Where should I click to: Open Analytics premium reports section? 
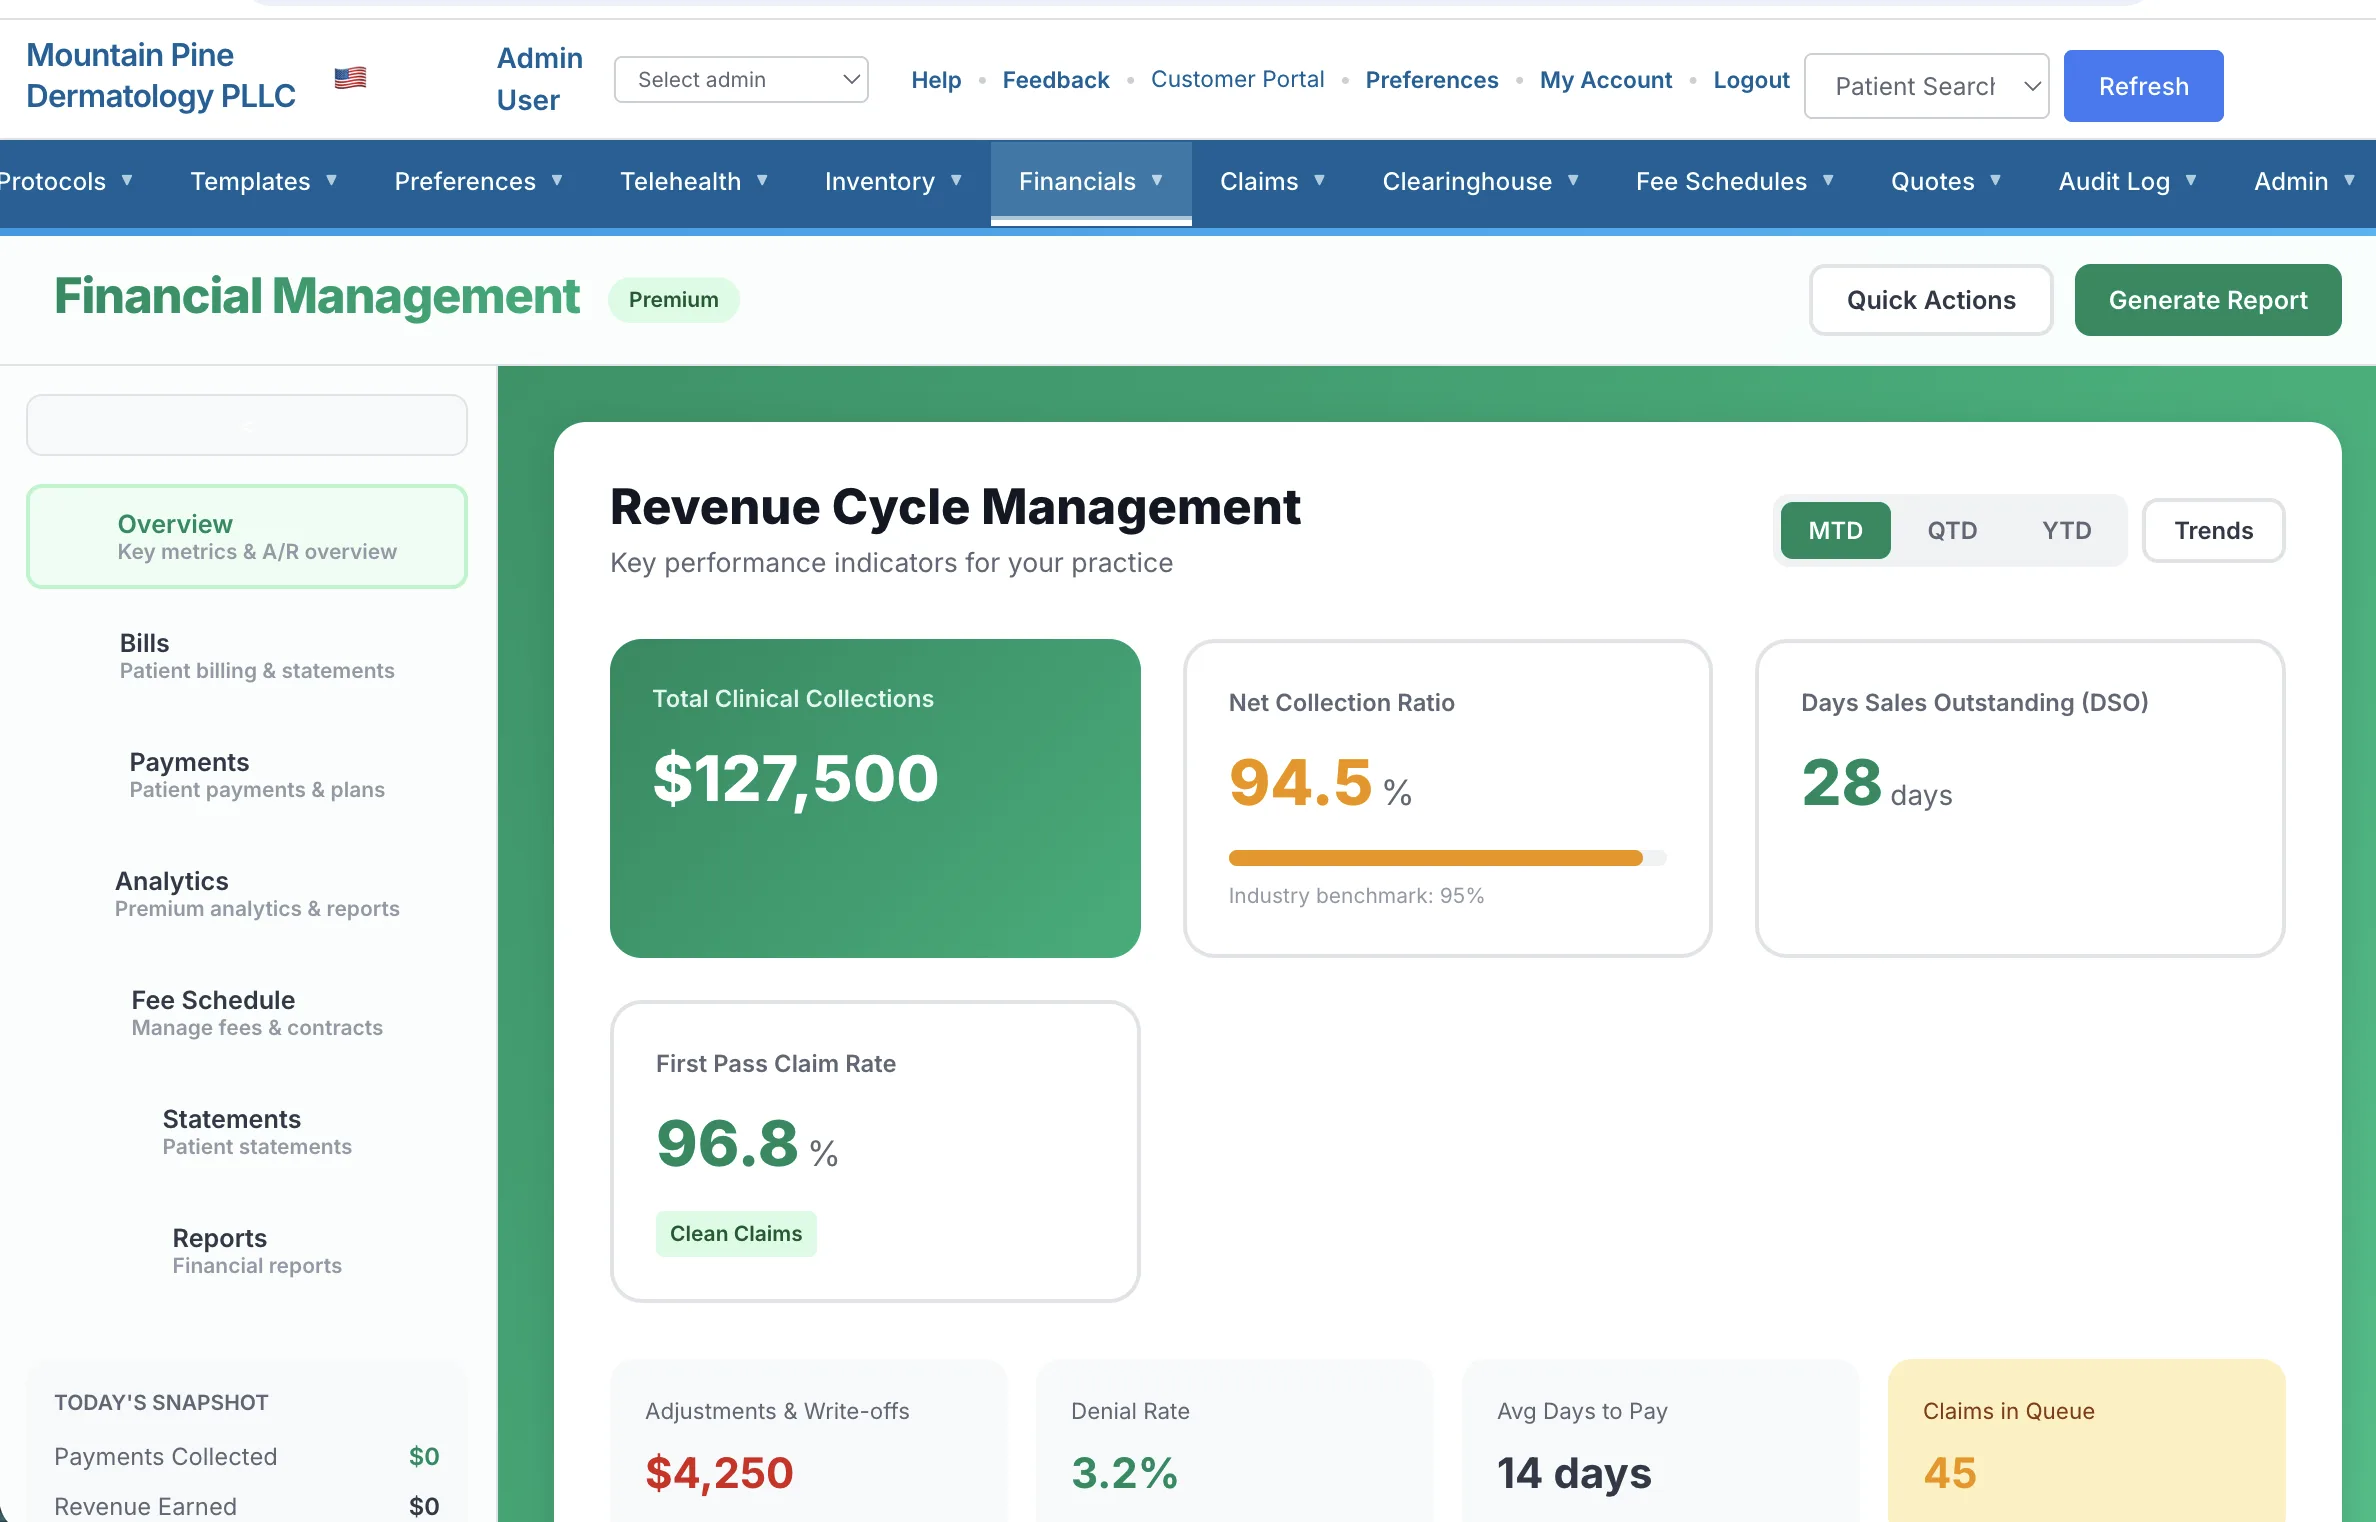[247, 894]
